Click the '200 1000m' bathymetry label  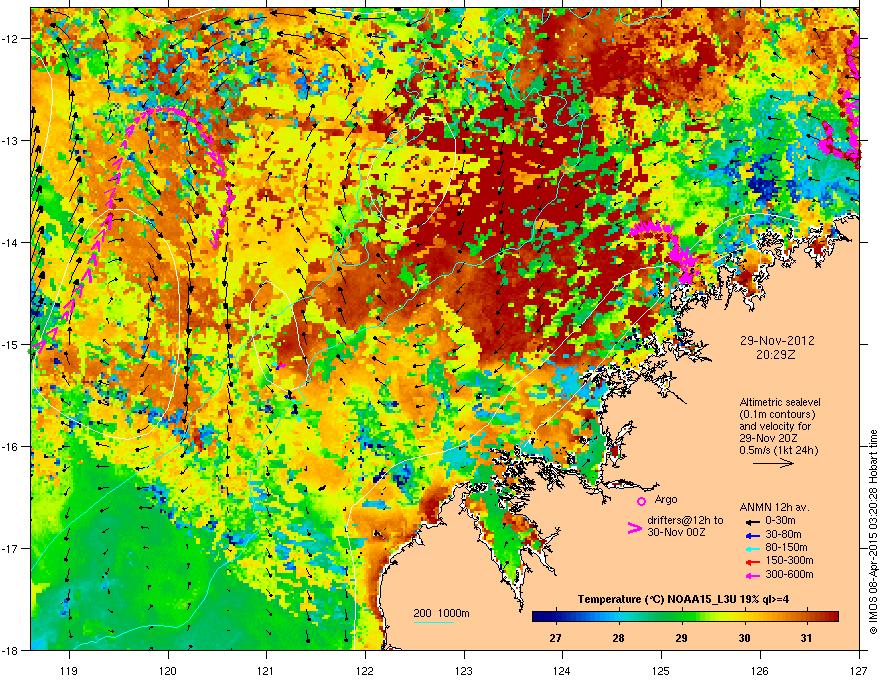tap(441, 613)
